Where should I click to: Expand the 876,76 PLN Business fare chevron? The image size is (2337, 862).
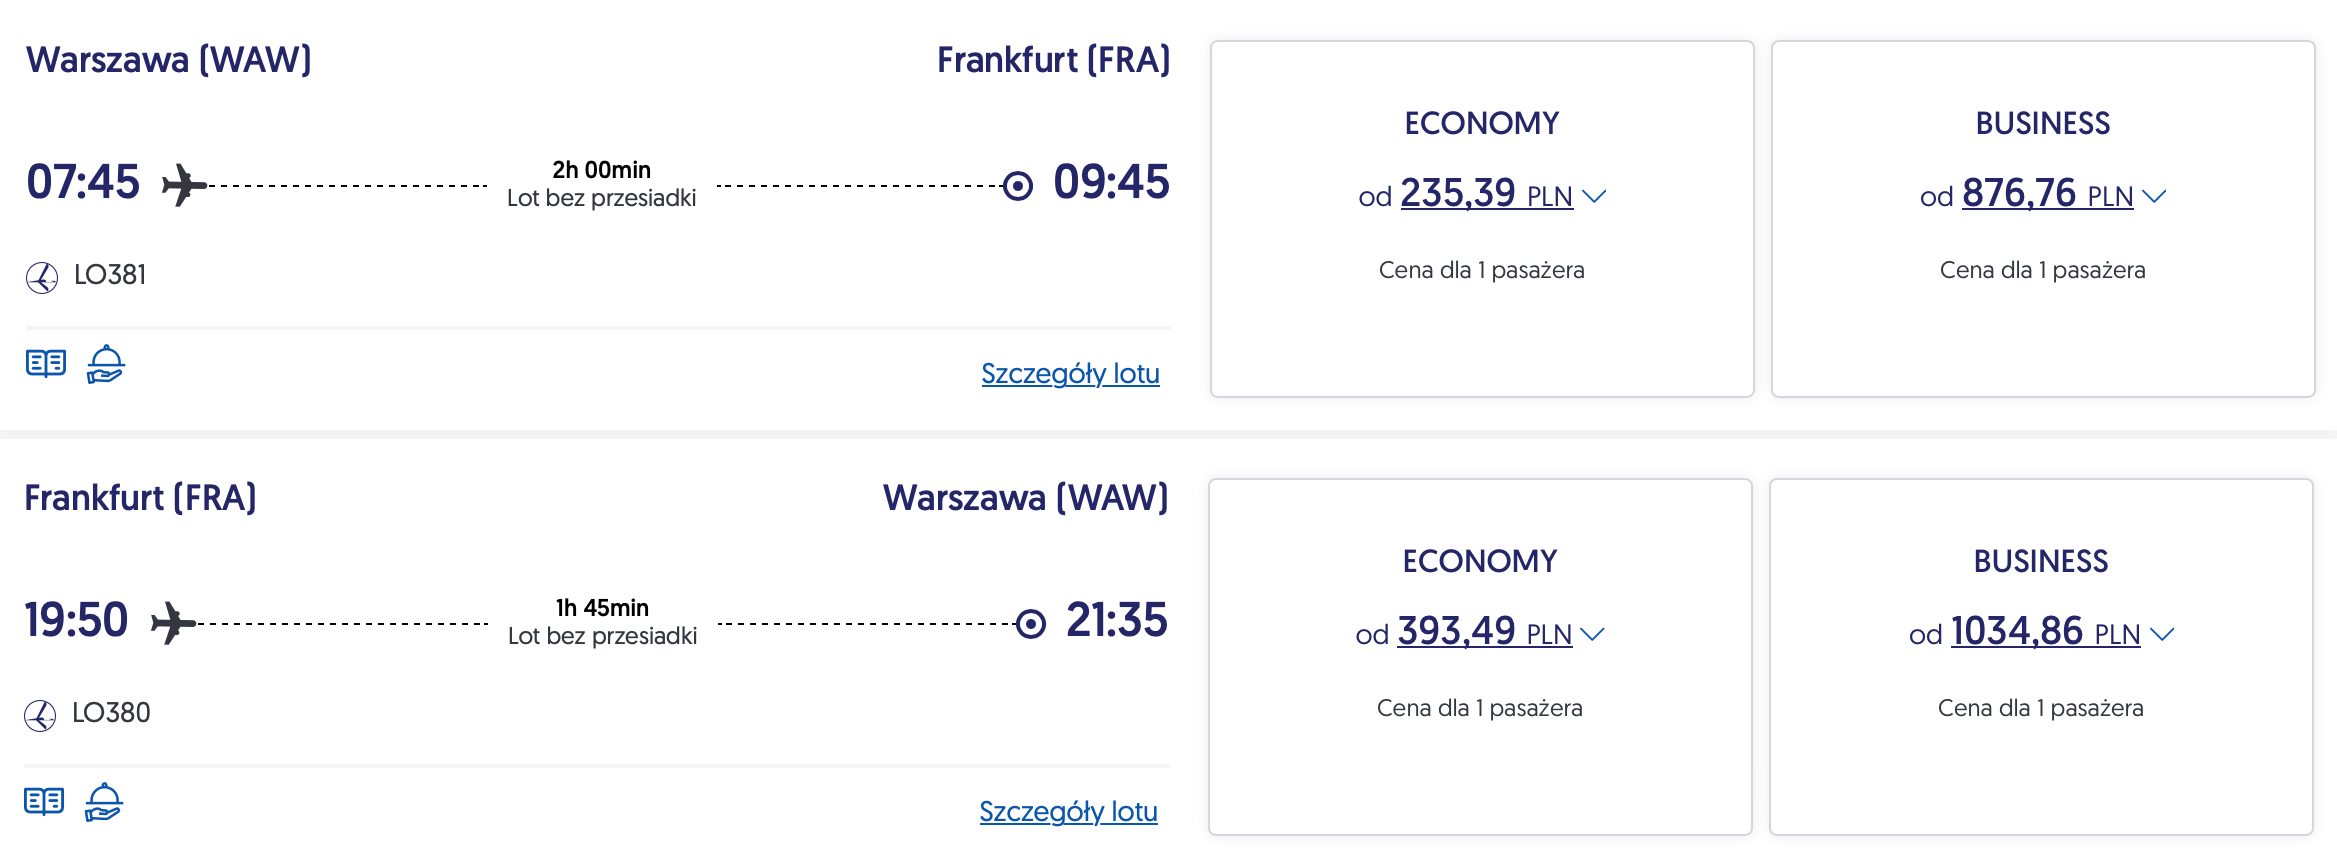[2154, 196]
